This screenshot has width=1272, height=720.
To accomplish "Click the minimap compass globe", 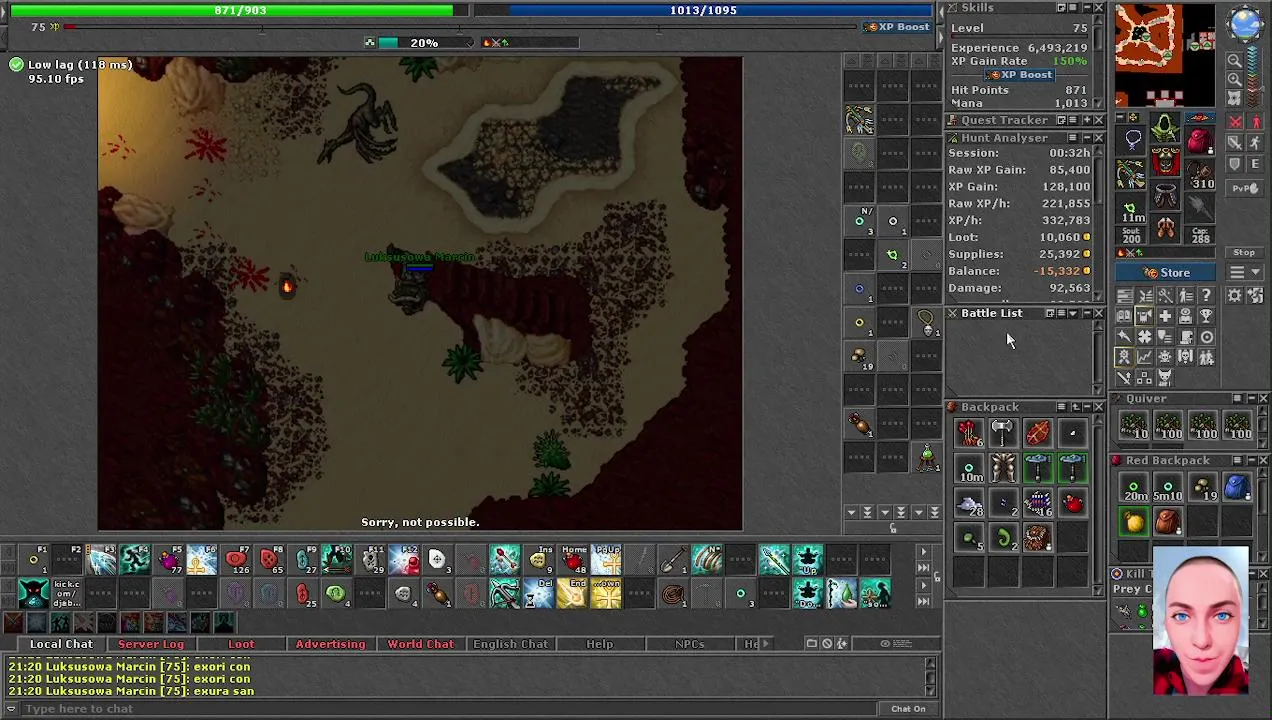I will click(x=1245, y=23).
